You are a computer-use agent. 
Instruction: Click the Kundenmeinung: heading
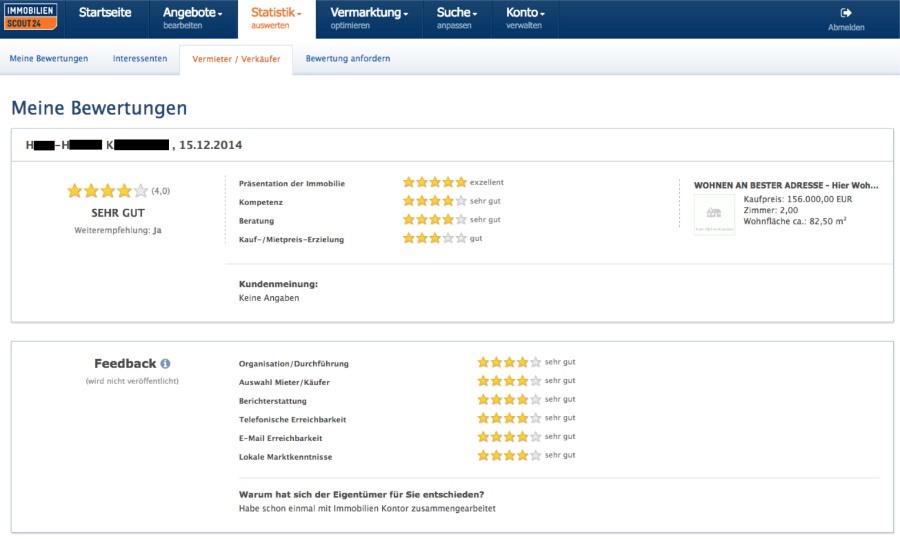pyautogui.click(x=278, y=284)
